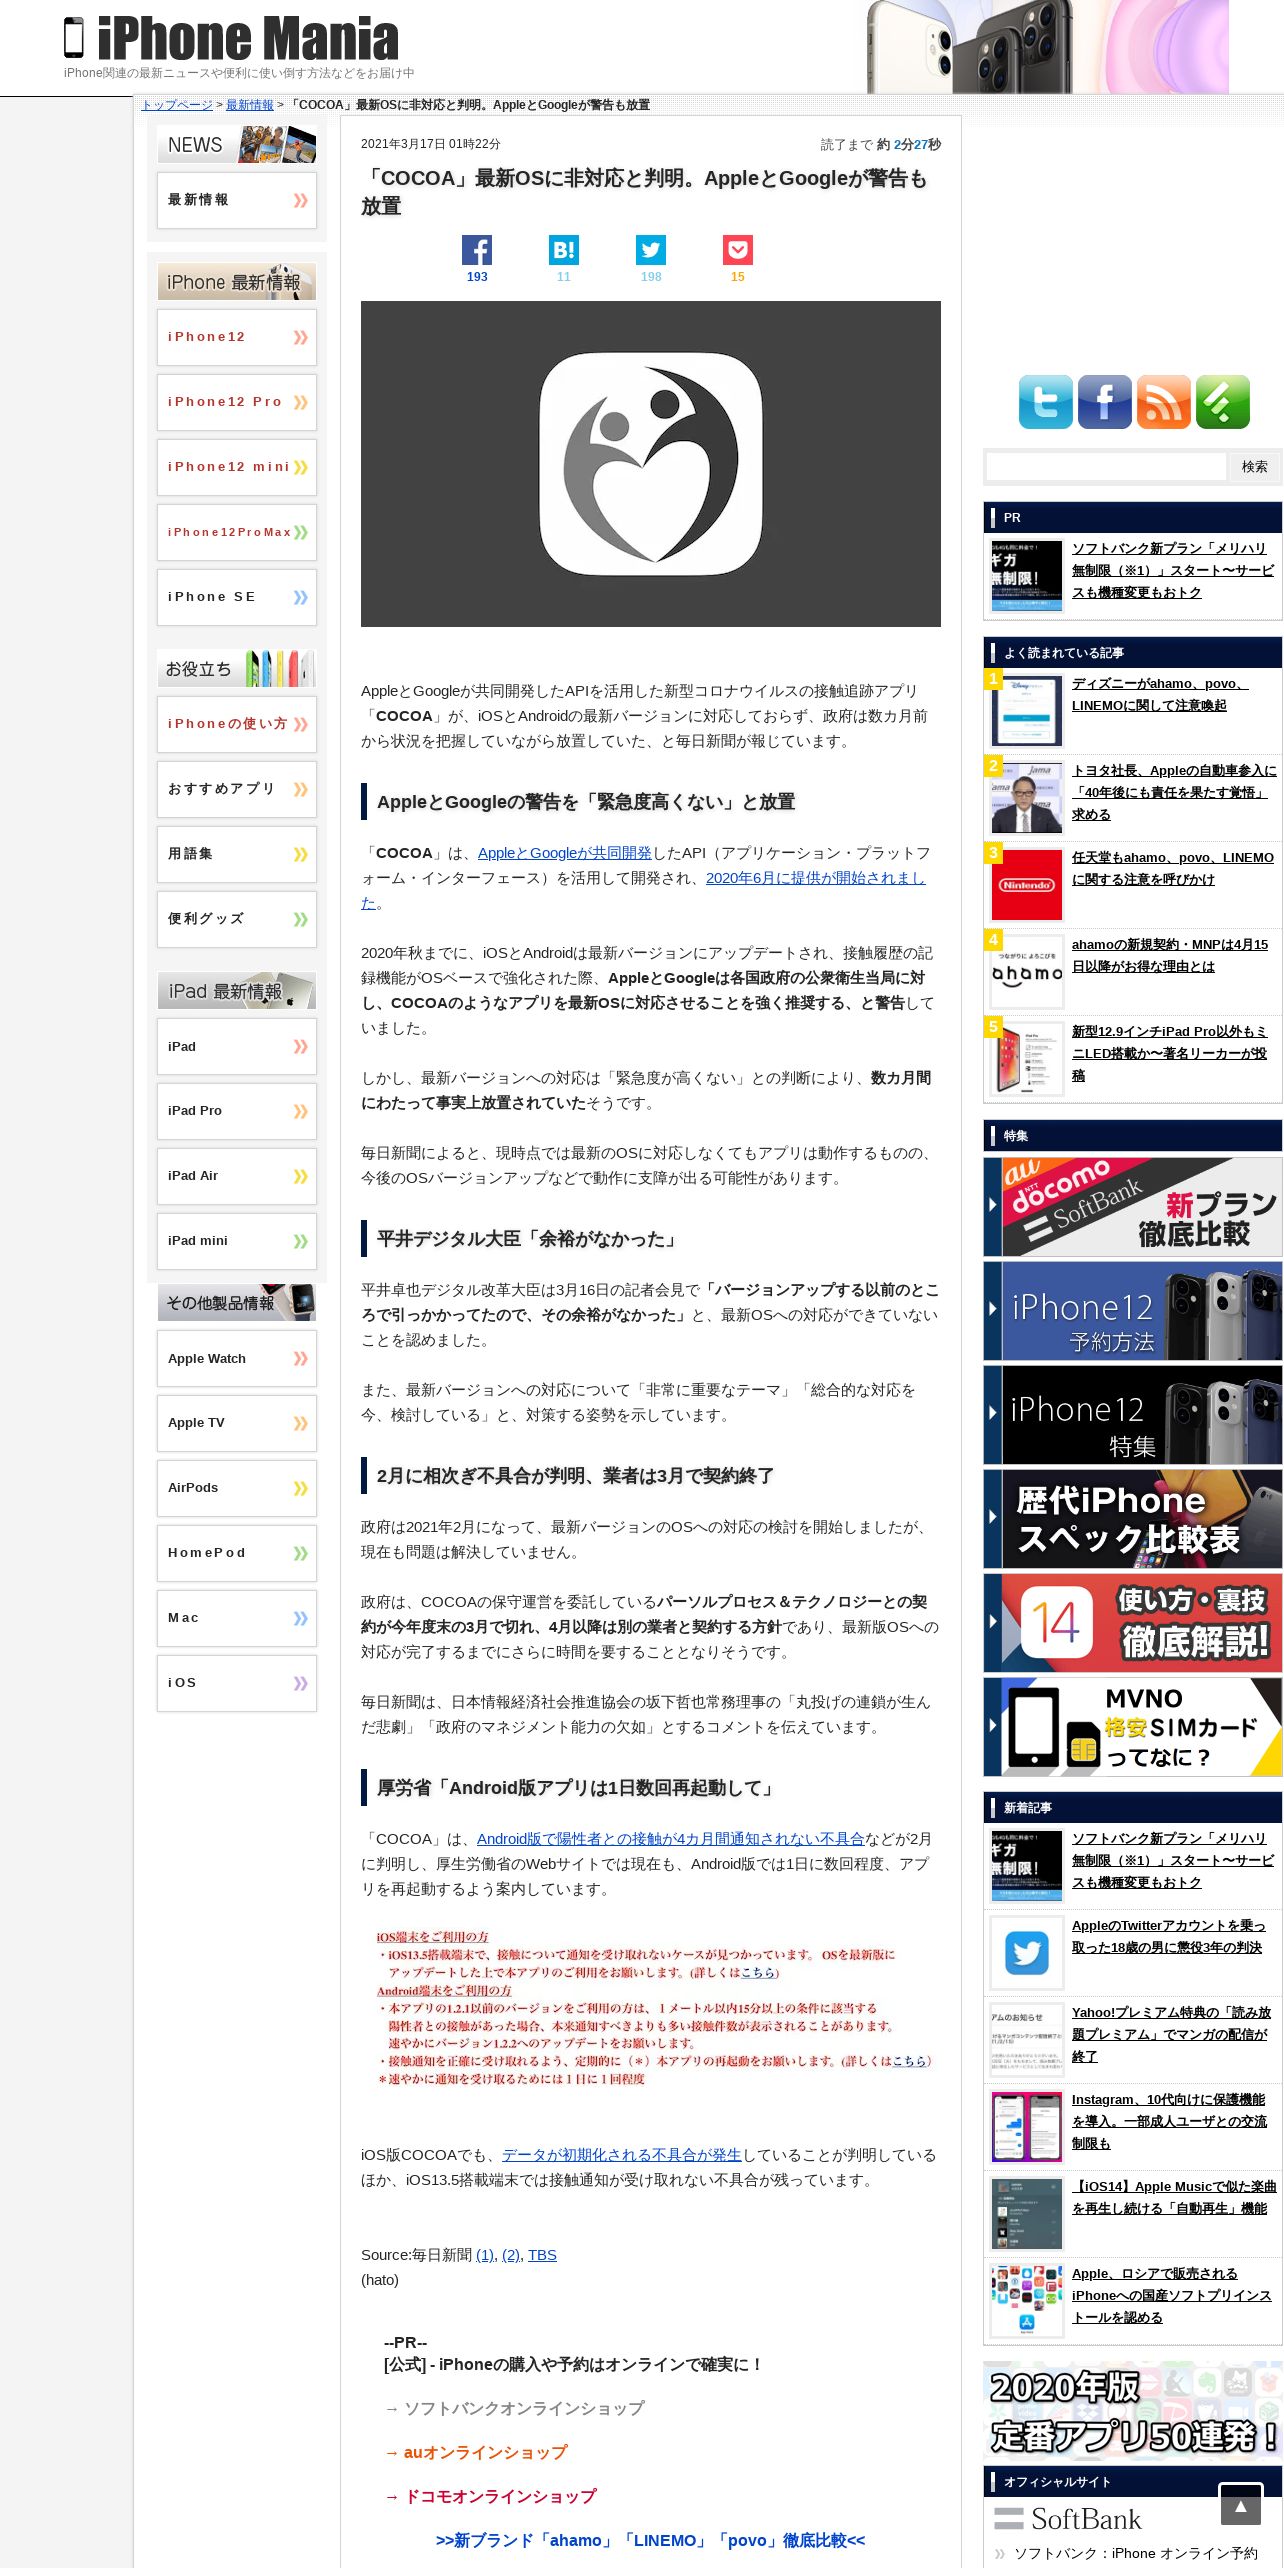The image size is (1284, 2568).
Task: Open the 用語集 glossary menu item
Action: click(x=237, y=854)
